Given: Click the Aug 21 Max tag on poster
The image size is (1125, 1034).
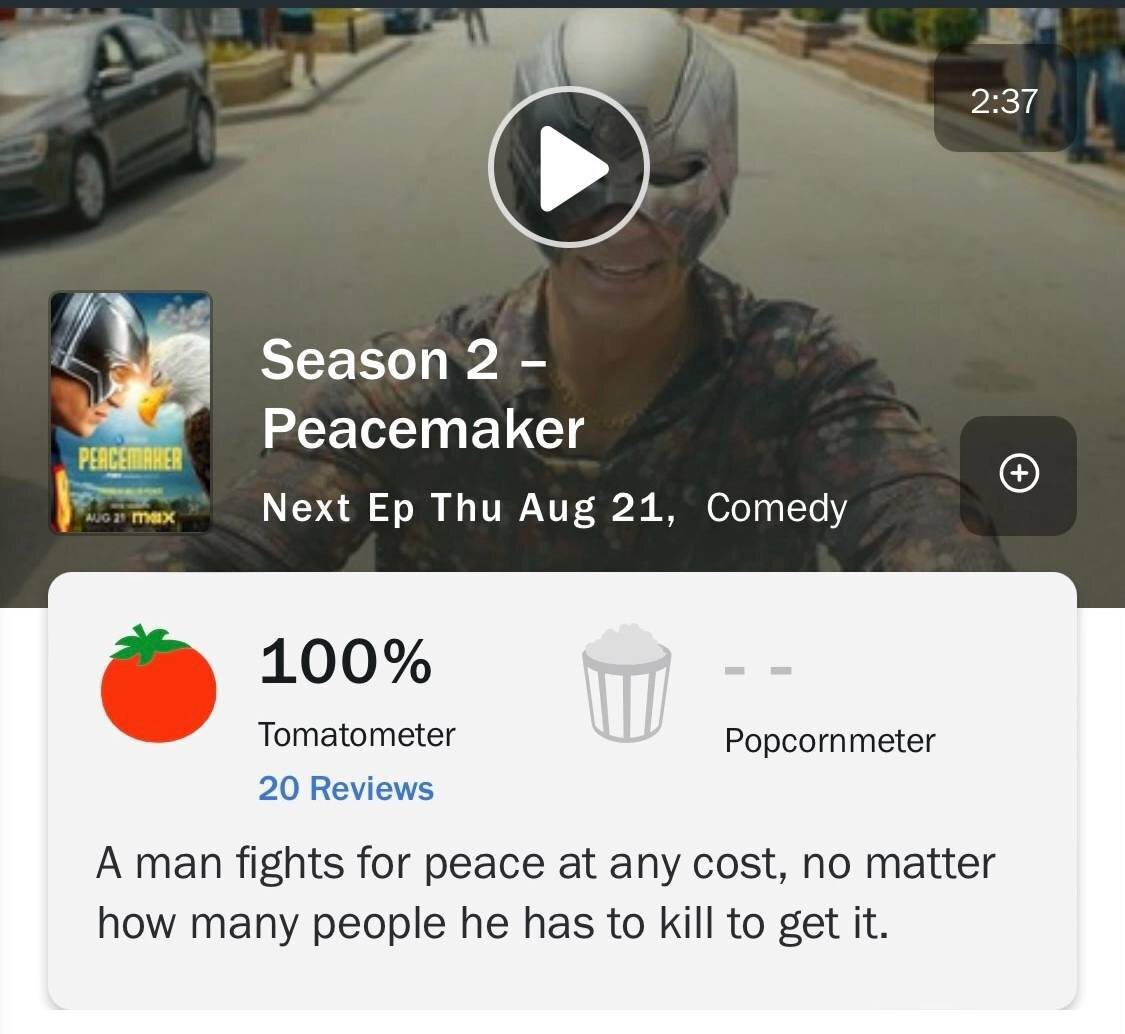Looking at the screenshot, I should 130,517.
